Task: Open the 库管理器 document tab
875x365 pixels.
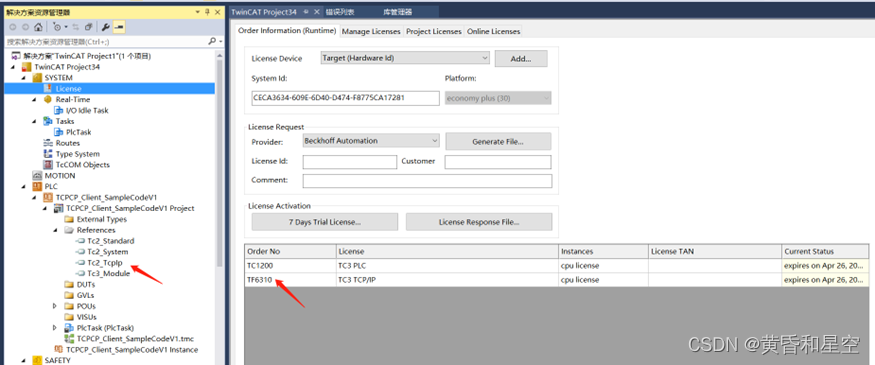Action: pyautogui.click(x=397, y=12)
